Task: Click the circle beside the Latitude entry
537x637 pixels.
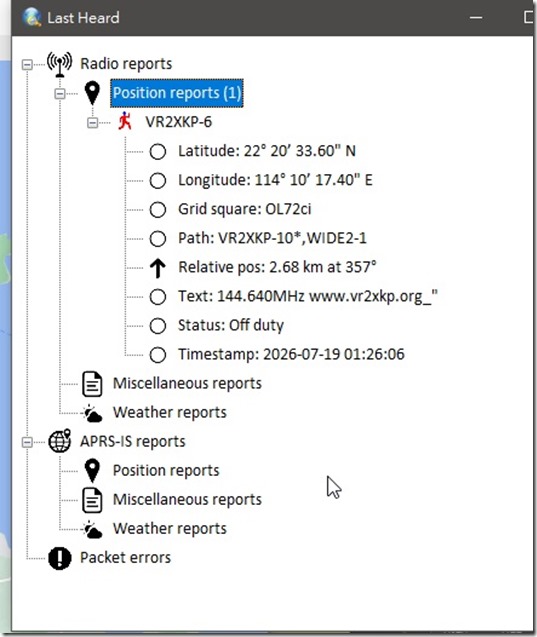Action: point(158,152)
